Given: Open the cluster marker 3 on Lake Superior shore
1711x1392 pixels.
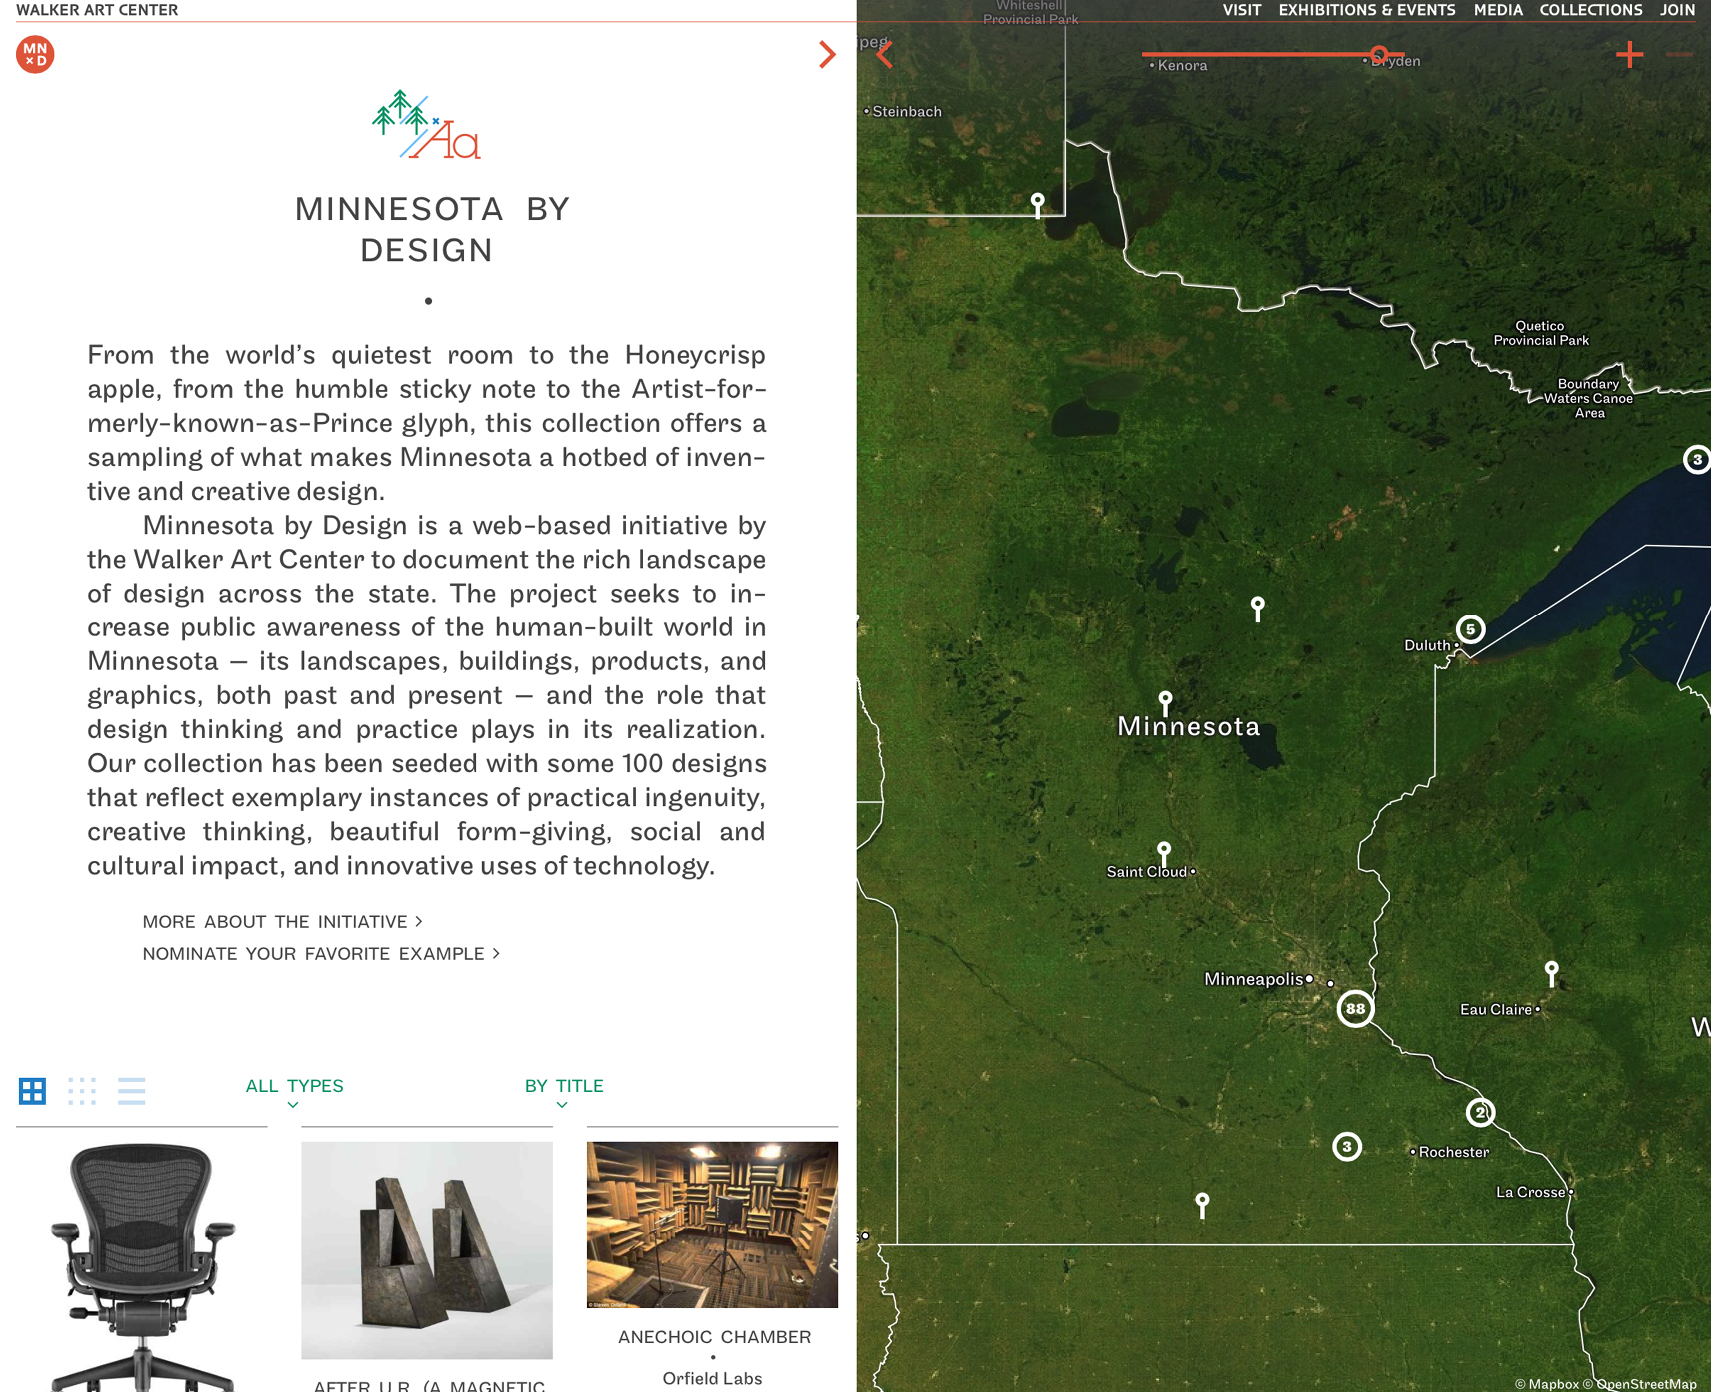Looking at the screenshot, I should [1696, 459].
